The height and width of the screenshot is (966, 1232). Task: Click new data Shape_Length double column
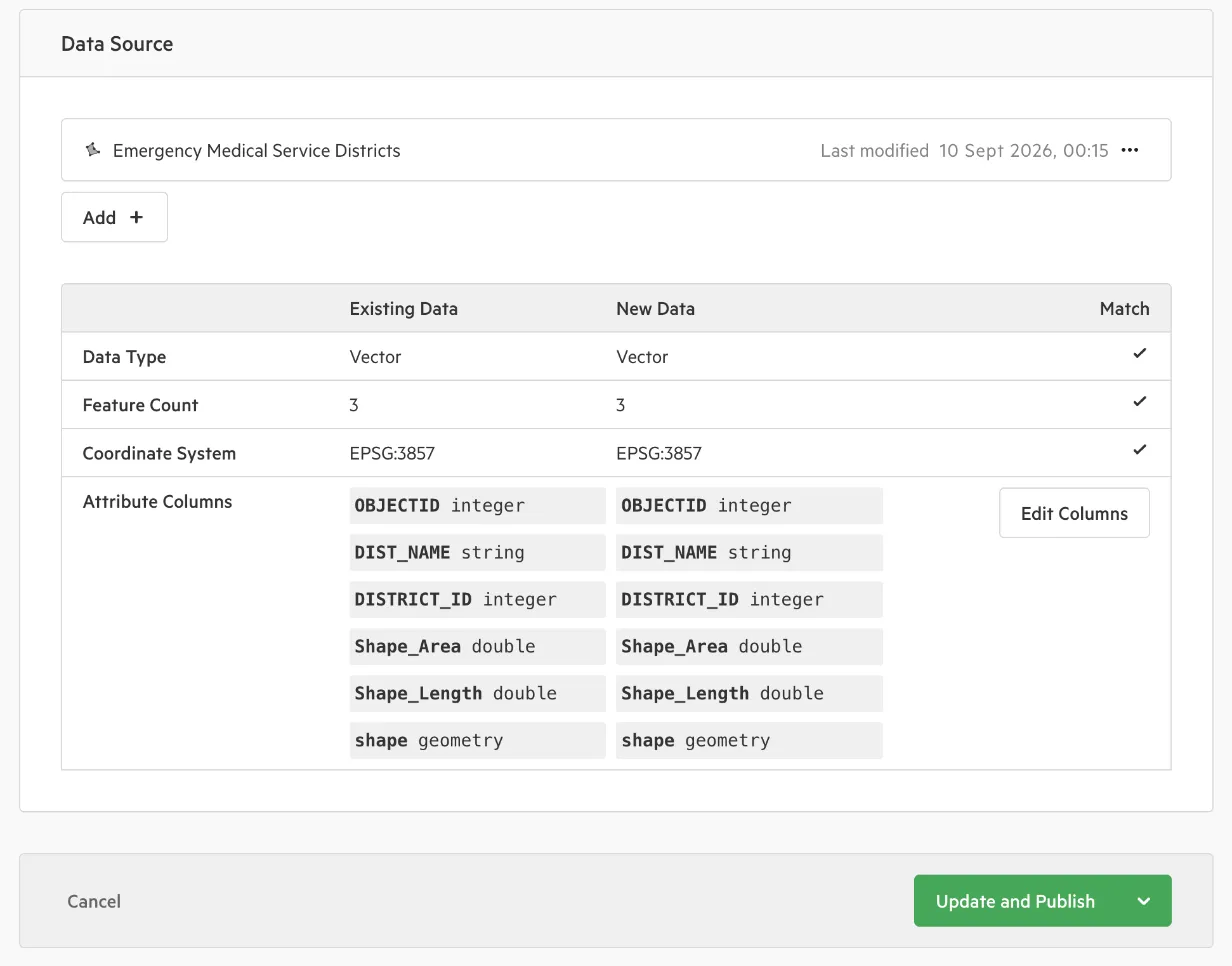749,694
